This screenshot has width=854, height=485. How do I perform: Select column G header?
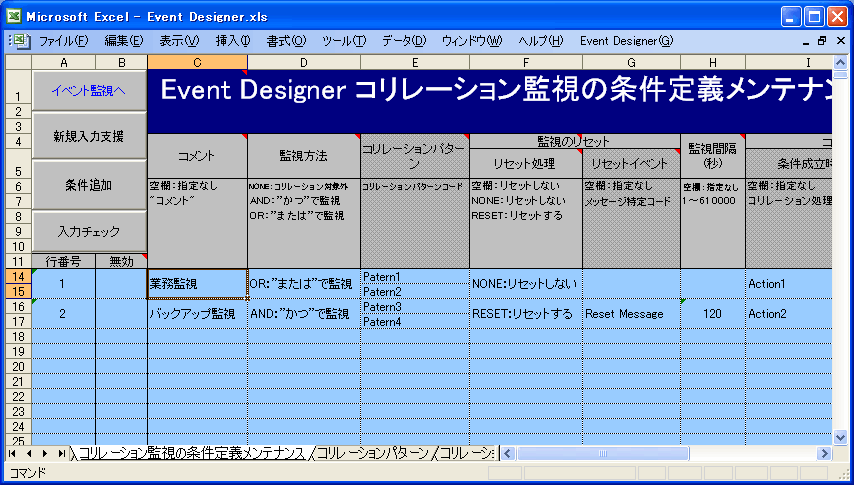click(631, 63)
